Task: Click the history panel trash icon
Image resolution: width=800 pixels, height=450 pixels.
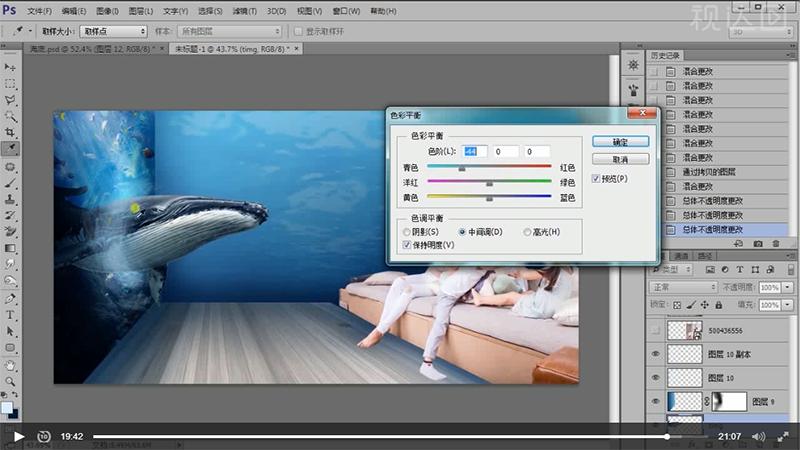Action: coord(776,244)
